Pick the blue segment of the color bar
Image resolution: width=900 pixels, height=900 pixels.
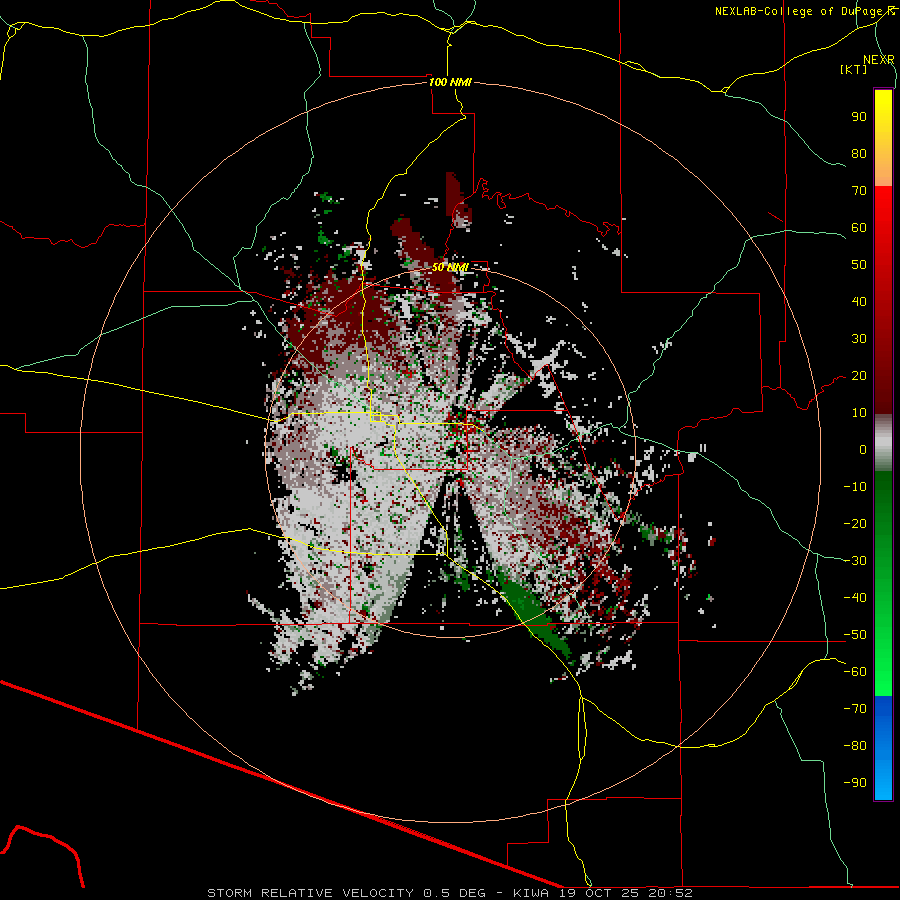(x=883, y=748)
